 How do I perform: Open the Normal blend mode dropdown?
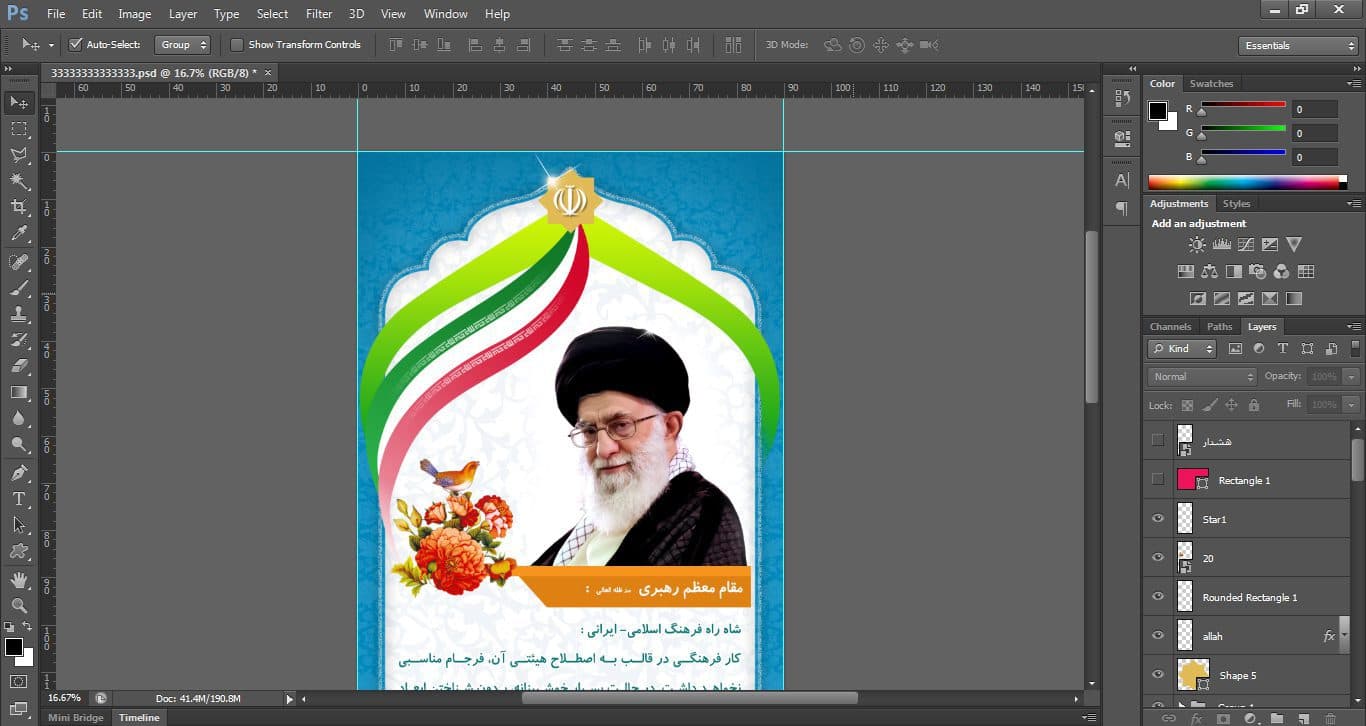coord(1201,377)
